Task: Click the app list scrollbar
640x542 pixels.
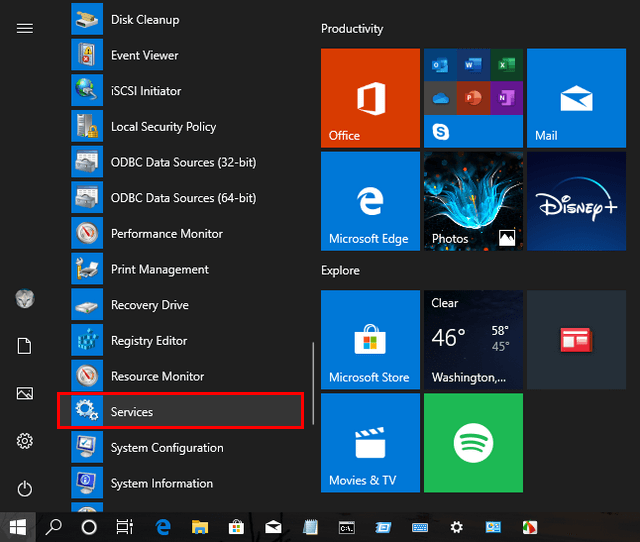Action: click(313, 383)
